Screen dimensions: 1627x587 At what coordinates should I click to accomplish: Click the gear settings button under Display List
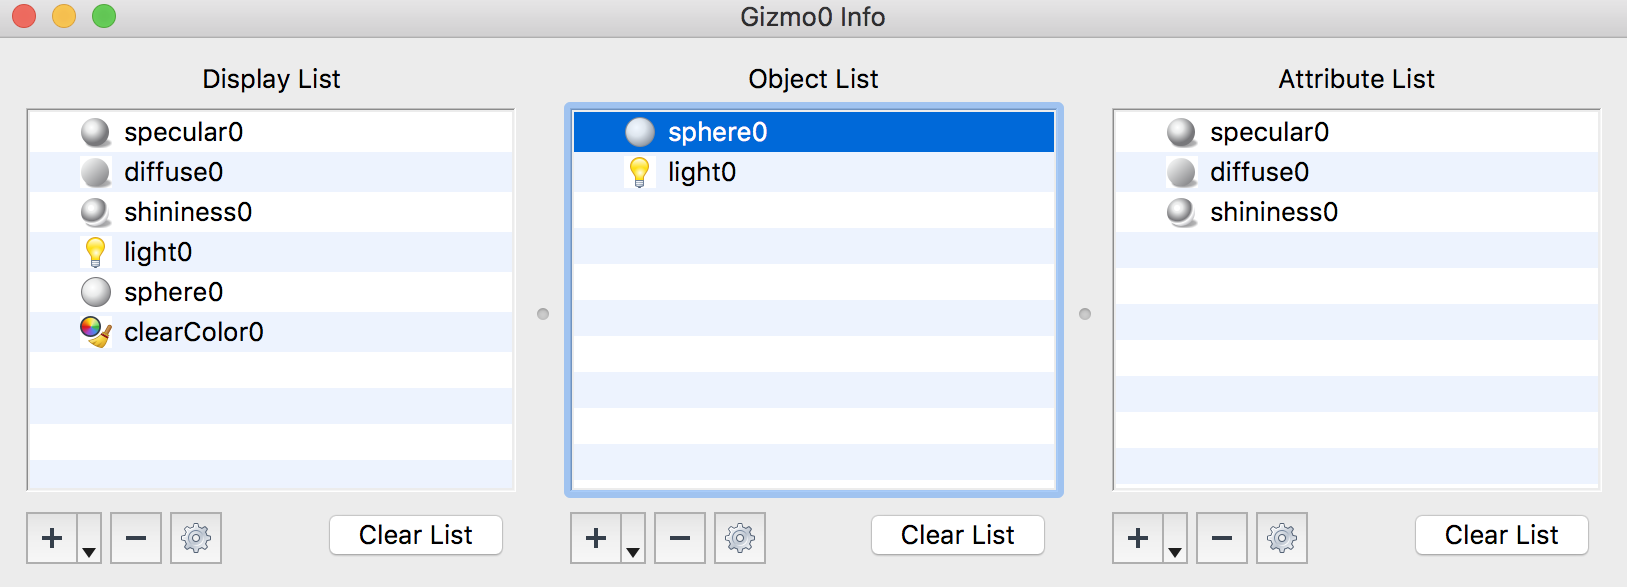(196, 538)
